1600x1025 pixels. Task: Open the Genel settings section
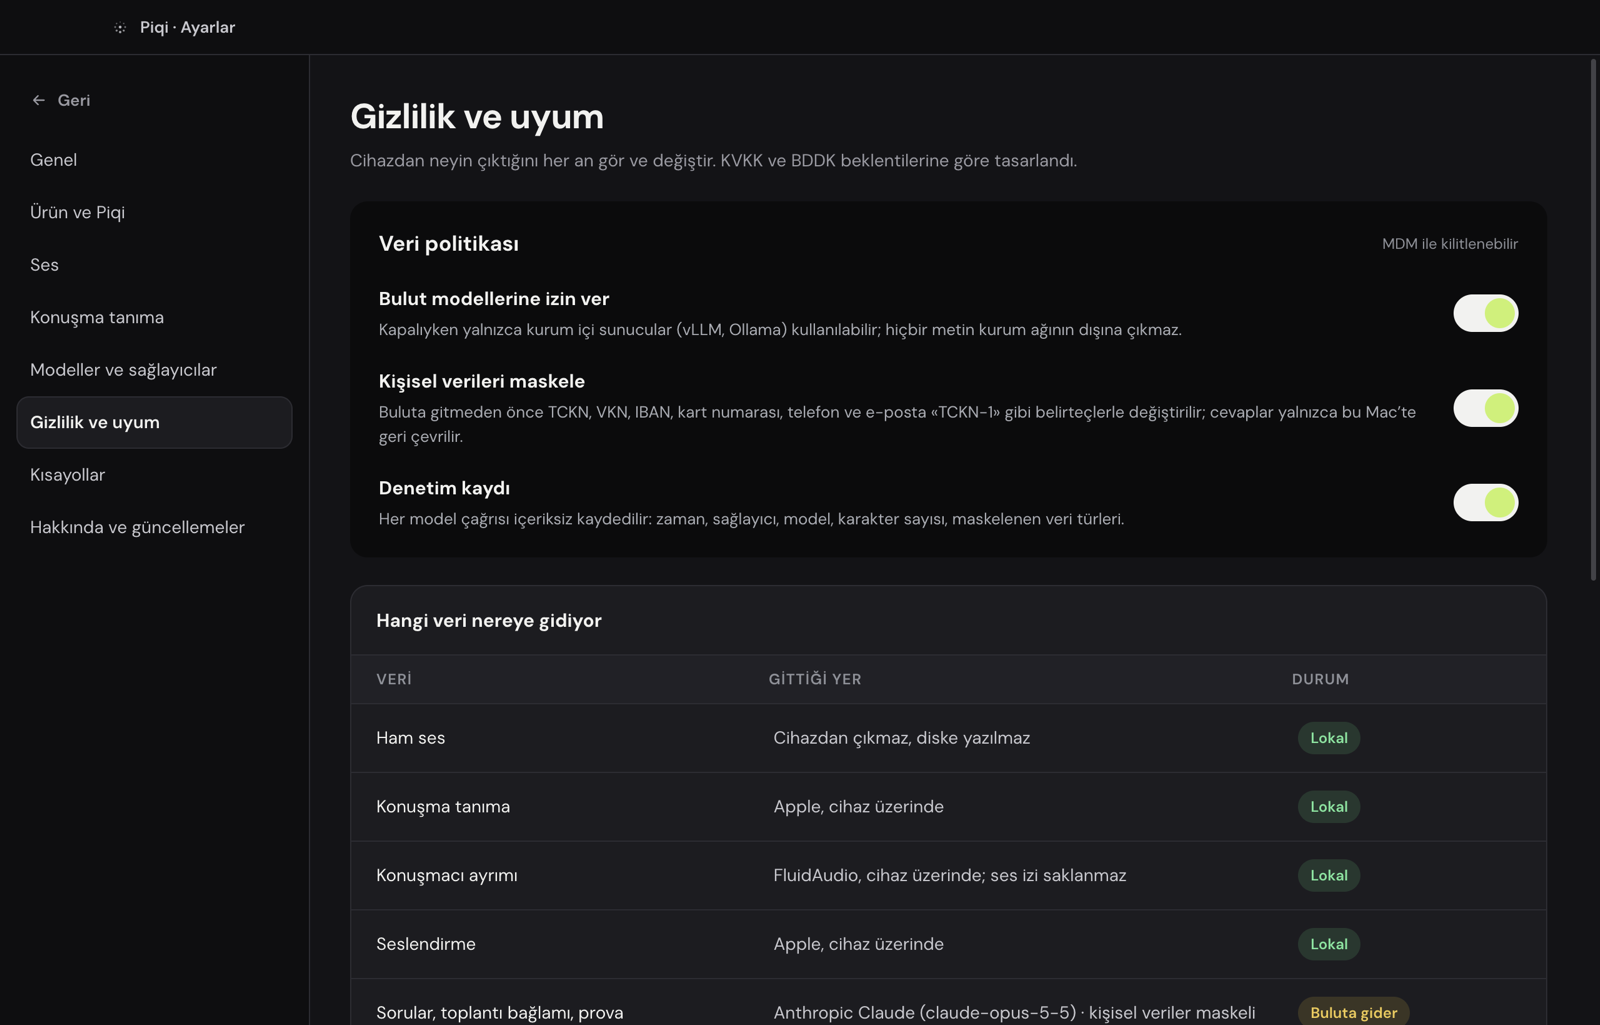154,160
